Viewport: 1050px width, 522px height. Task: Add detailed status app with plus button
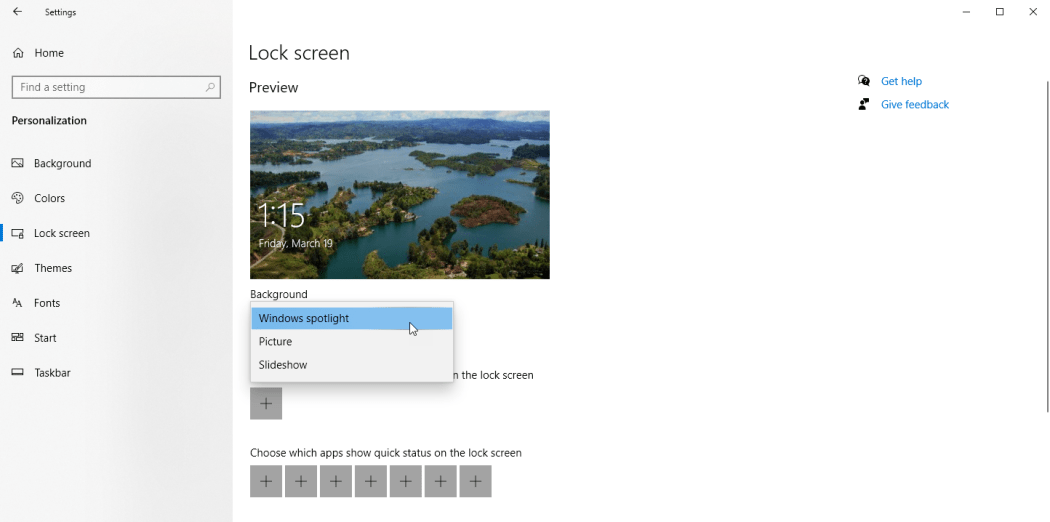point(266,403)
